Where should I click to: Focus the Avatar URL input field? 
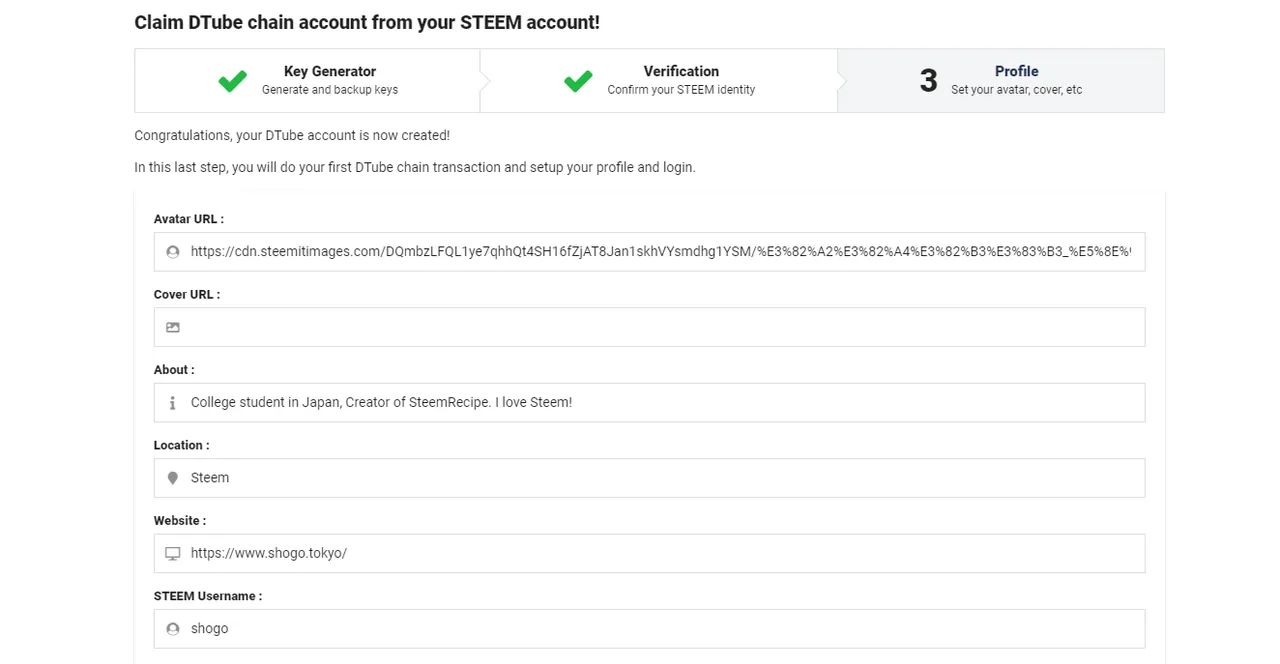coord(649,252)
